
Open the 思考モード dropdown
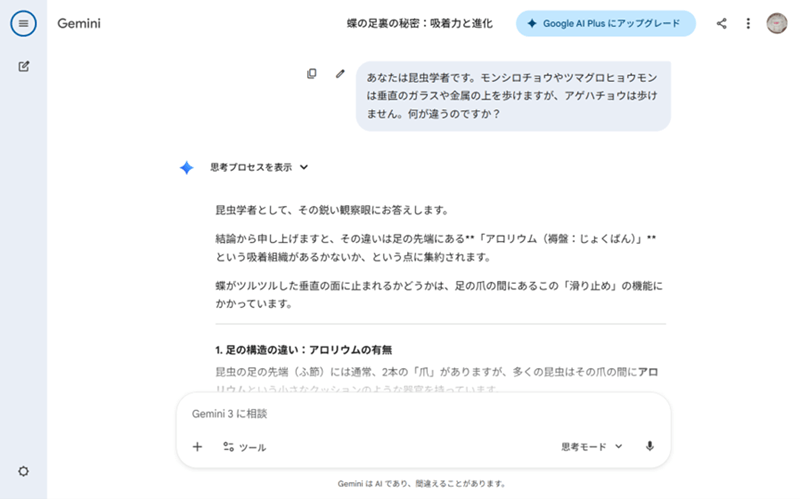click(592, 447)
